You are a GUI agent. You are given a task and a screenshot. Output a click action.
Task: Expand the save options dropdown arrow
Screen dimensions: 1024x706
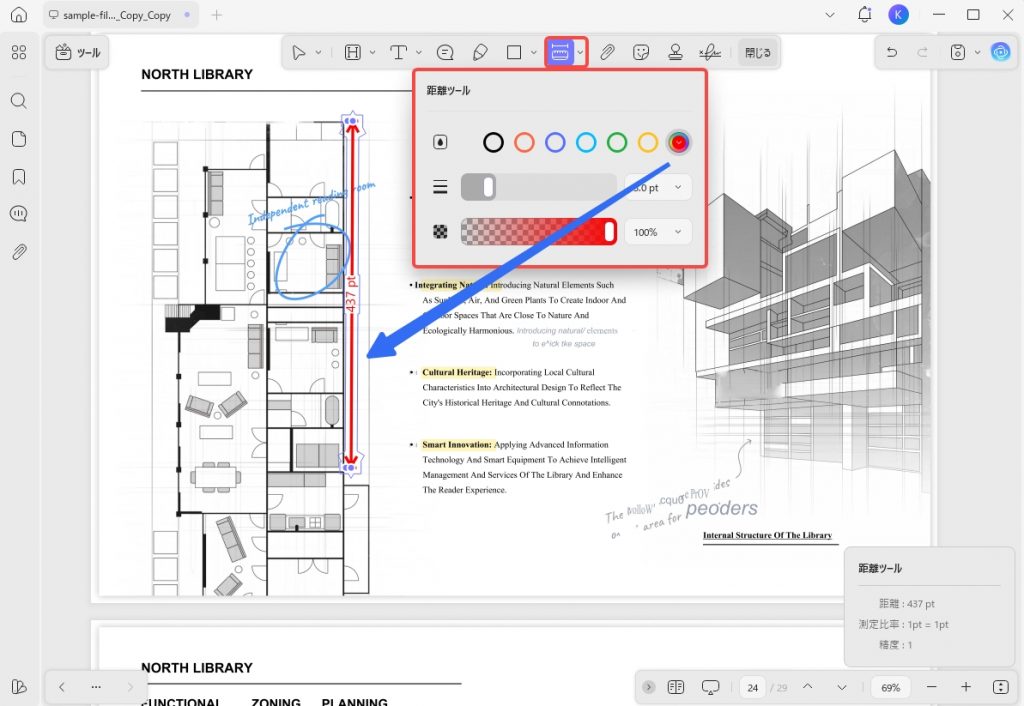tap(977, 52)
